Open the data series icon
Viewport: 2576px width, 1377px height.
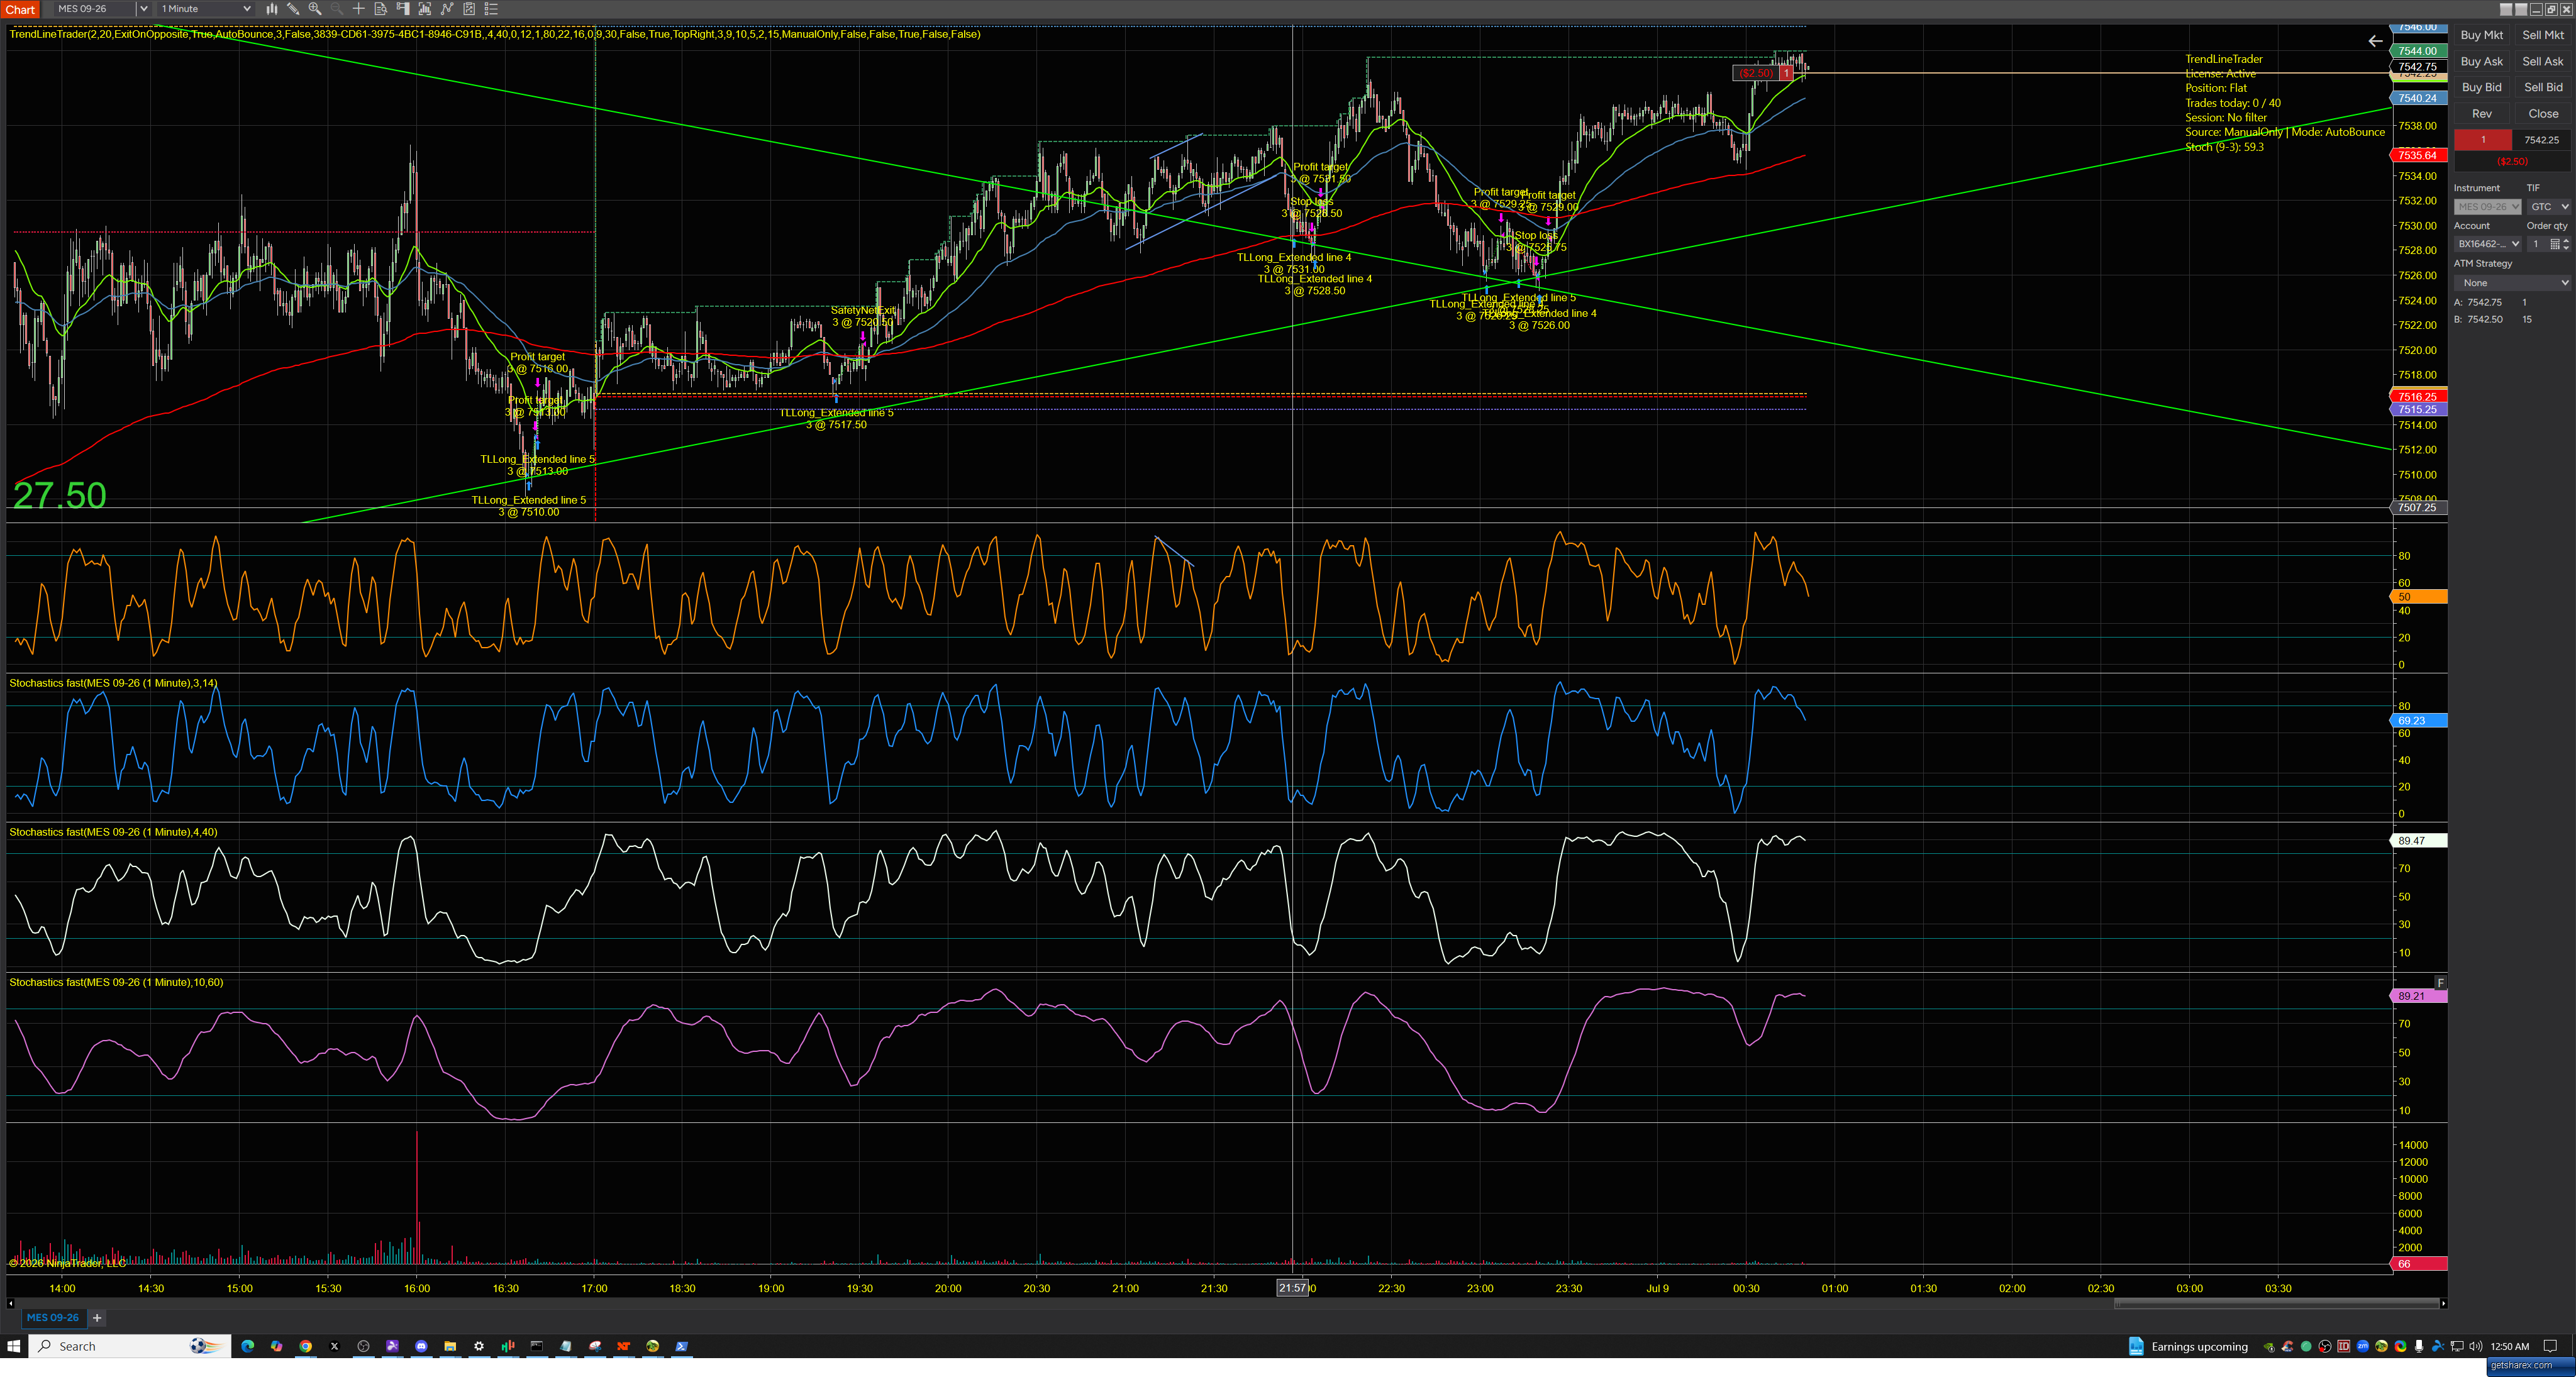coord(425,8)
